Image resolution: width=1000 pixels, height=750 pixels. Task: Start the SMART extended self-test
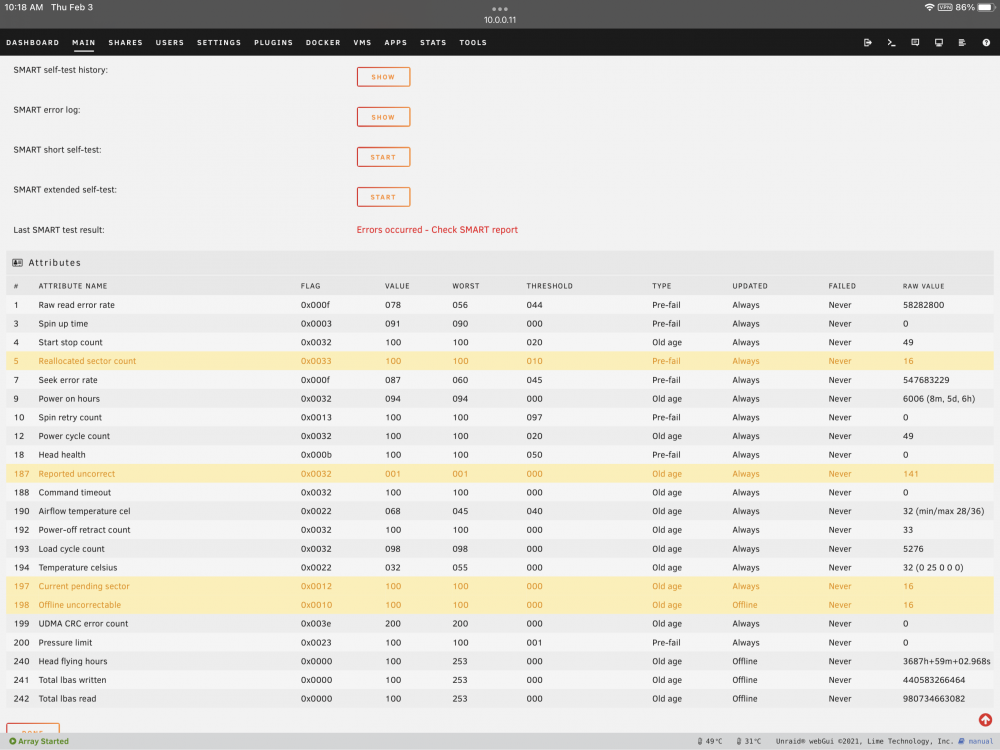click(x=383, y=197)
